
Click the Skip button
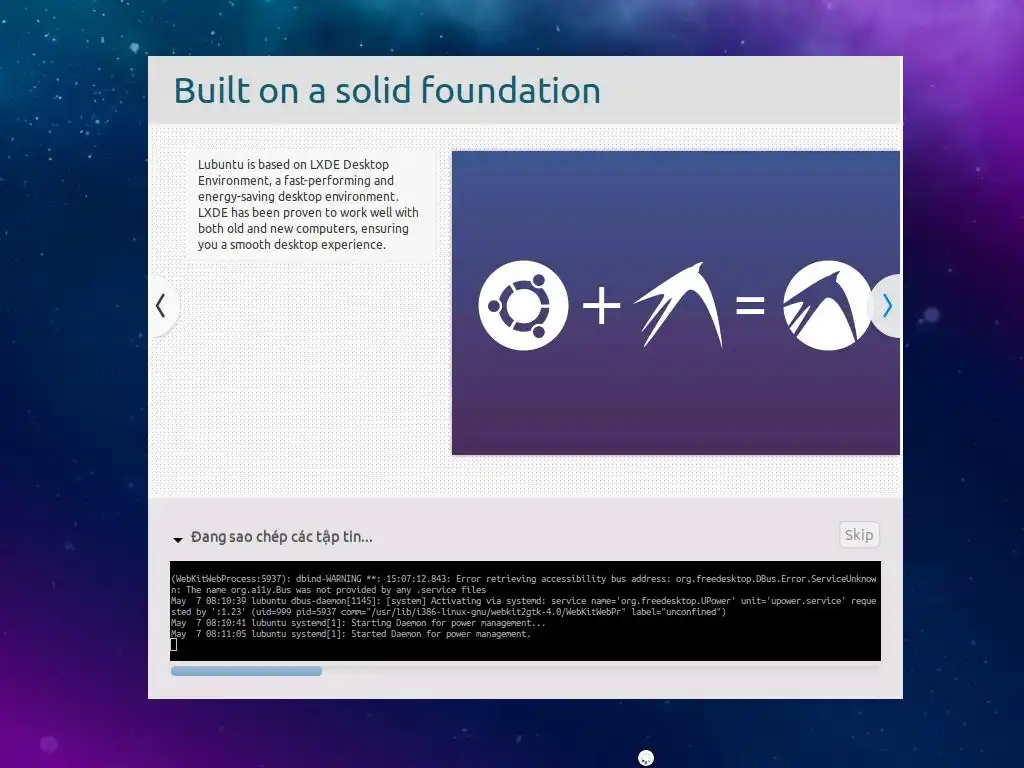pos(859,535)
